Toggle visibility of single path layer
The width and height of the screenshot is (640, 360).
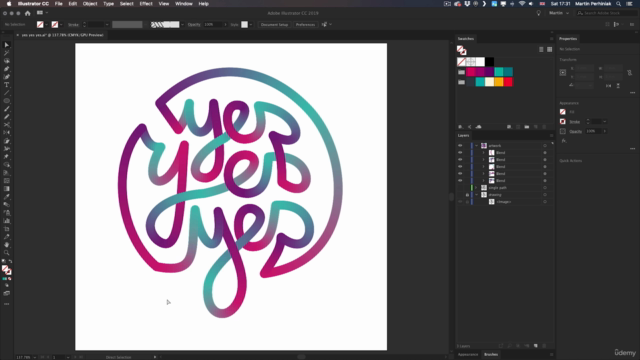click(460, 188)
